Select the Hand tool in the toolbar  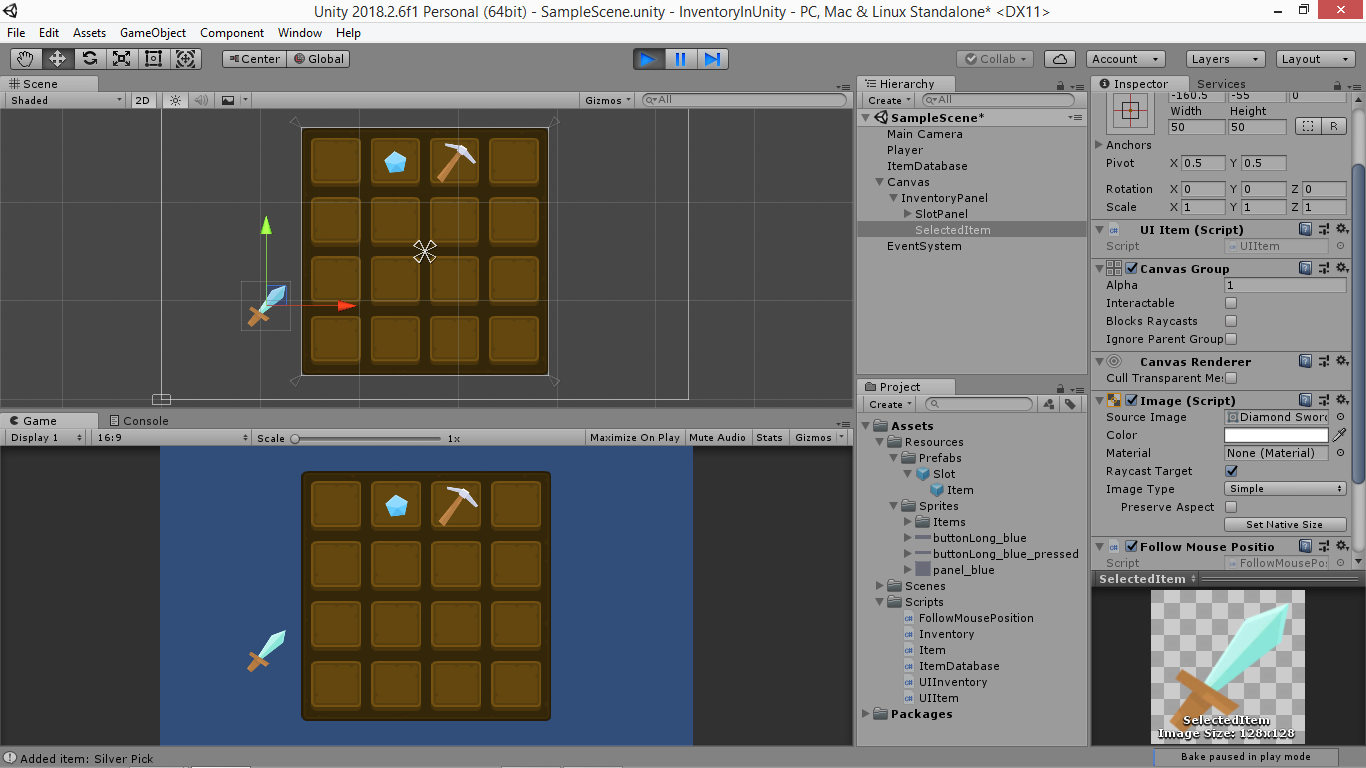click(x=25, y=58)
